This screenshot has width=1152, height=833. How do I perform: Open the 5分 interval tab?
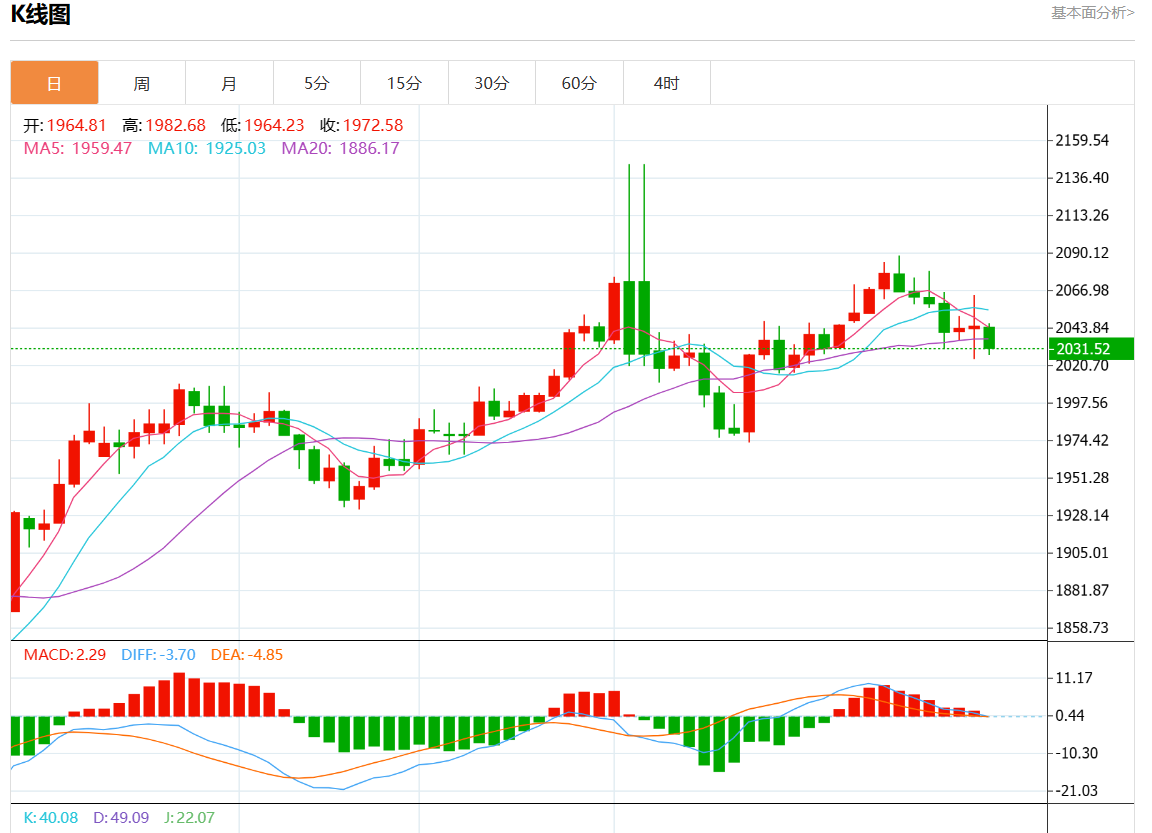pyautogui.click(x=317, y=83)
